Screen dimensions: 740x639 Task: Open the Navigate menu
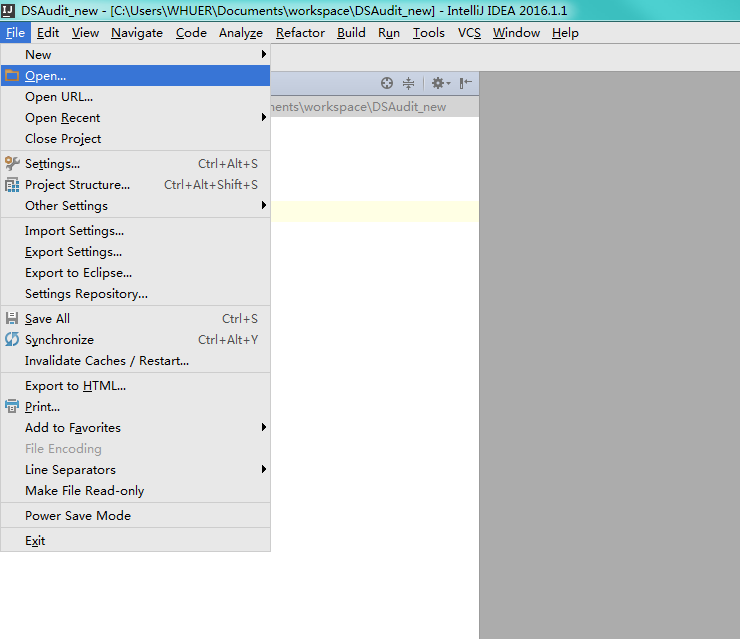137,33
